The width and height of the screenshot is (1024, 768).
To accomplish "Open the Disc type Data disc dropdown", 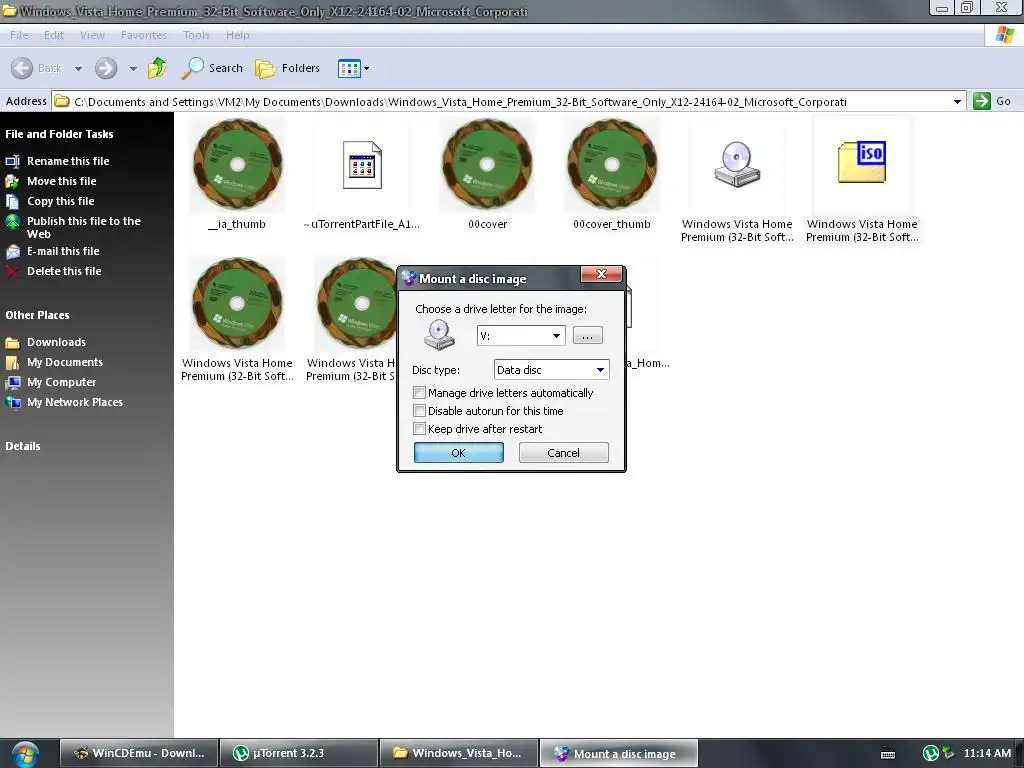I will tap(551, 370).
